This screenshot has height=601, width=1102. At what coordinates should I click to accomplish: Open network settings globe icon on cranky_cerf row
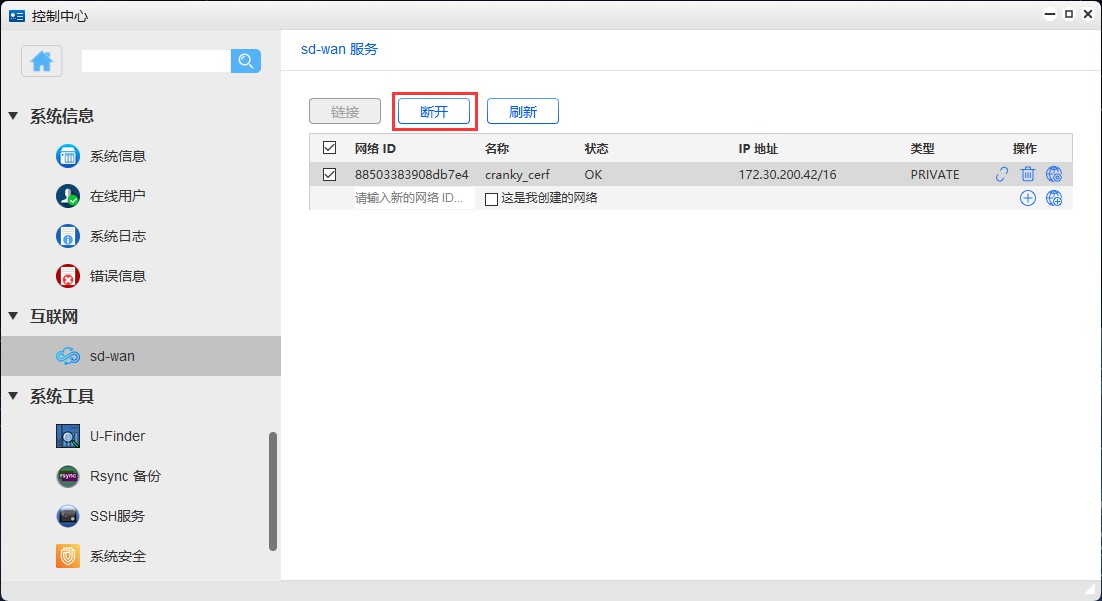point(1053,174)
